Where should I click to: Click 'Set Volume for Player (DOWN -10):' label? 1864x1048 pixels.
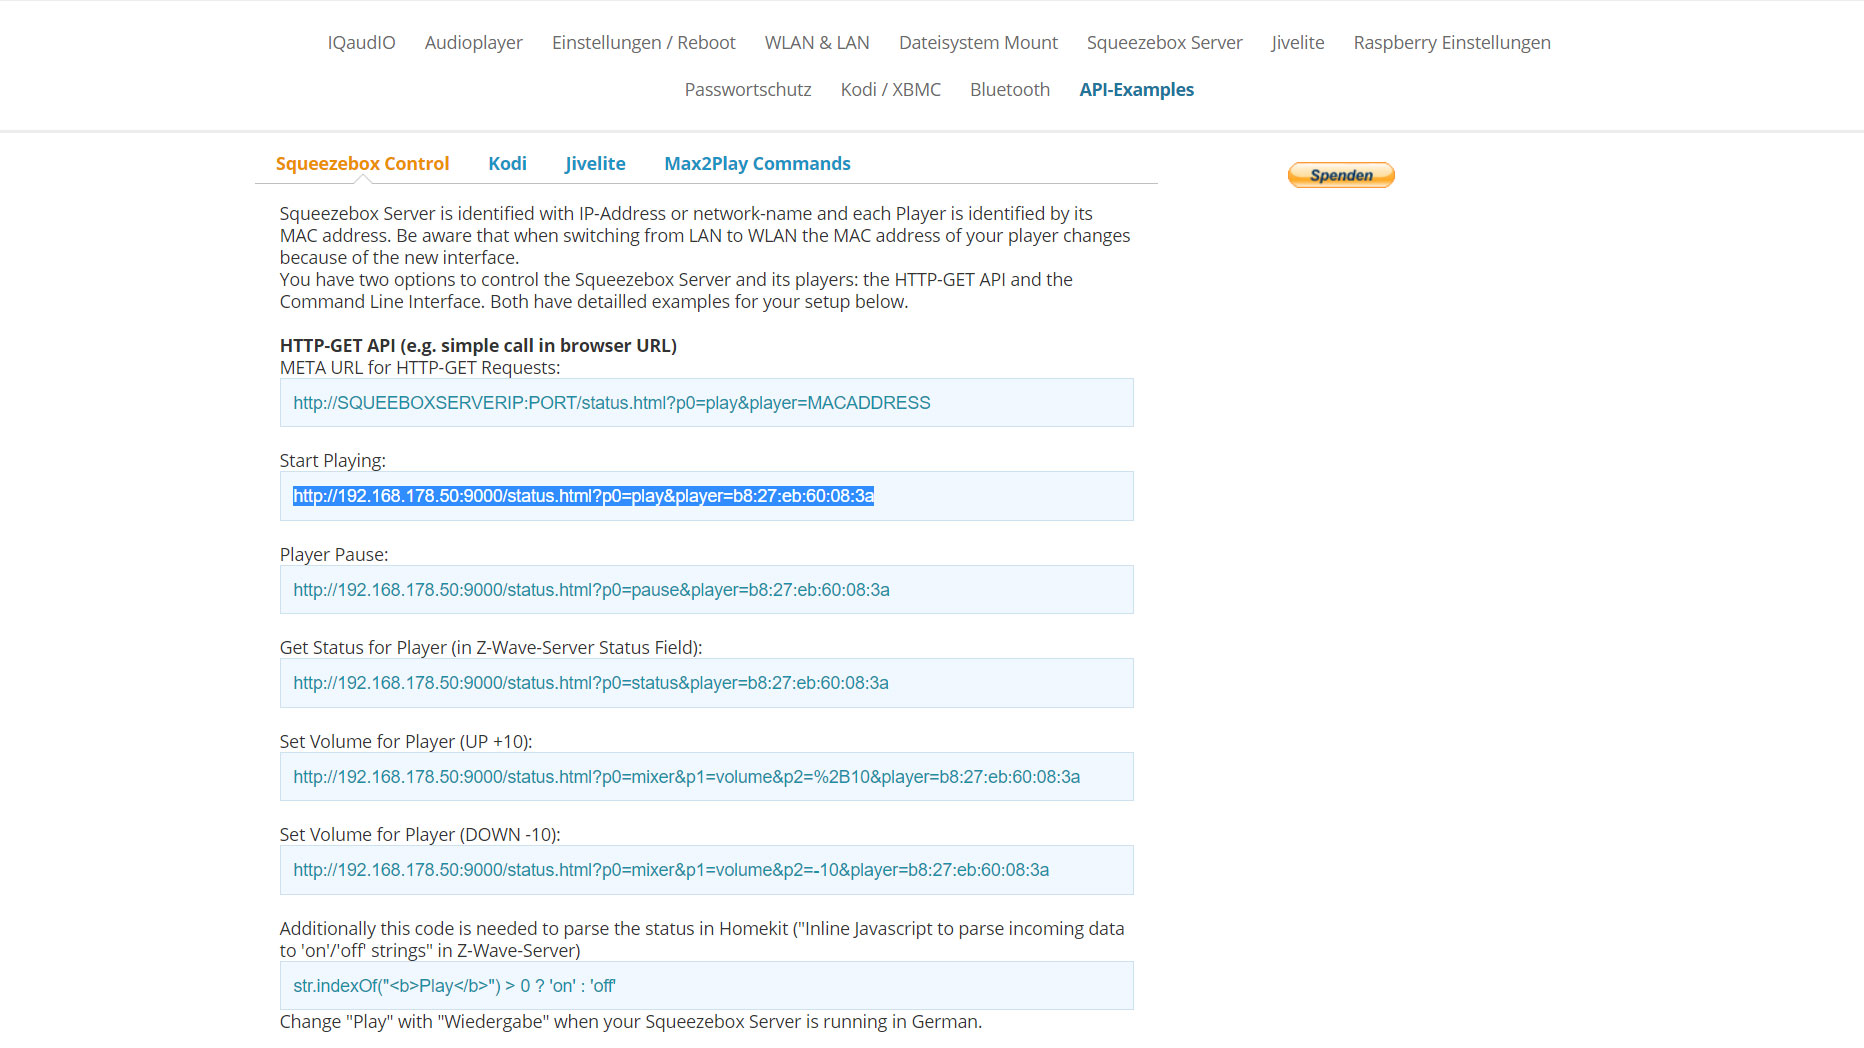coord(420,835)
